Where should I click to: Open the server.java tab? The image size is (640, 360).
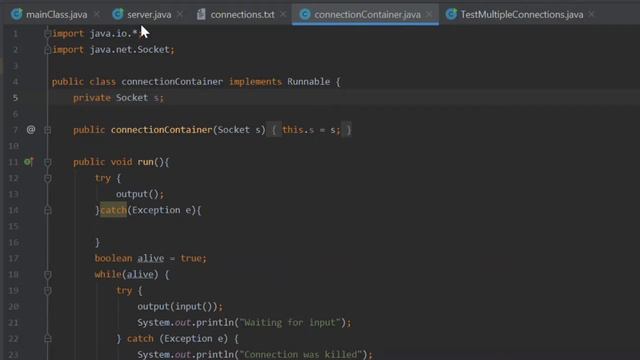[149, 15]
